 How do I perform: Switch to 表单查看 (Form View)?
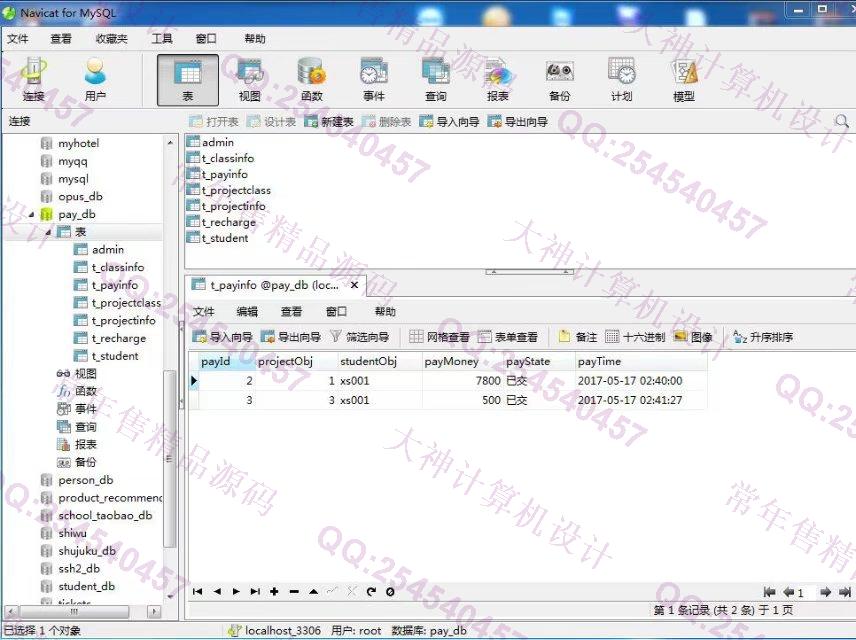click(x=508, y=337)
